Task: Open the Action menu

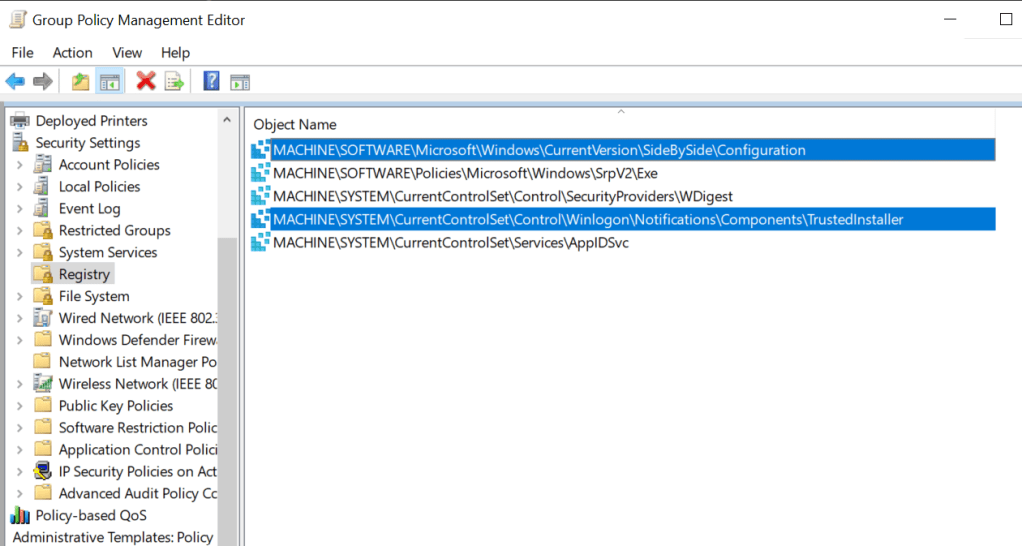Action: pos(72,52)
